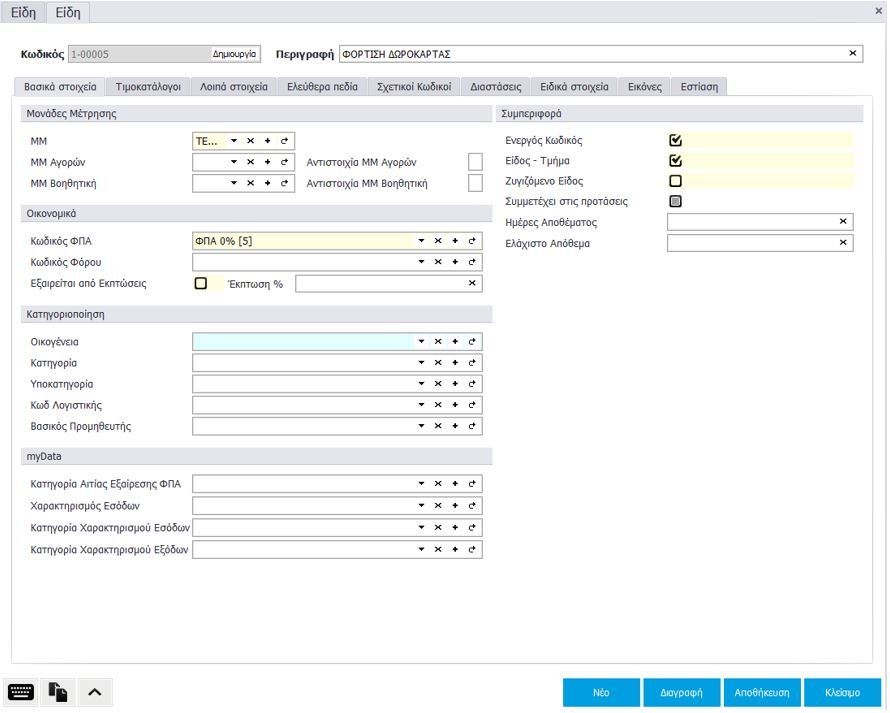This screenshot has width=890, height=713.
Task: Toggle the Ενεργός Κωδικός checkbox
Action: coord(676,141)
